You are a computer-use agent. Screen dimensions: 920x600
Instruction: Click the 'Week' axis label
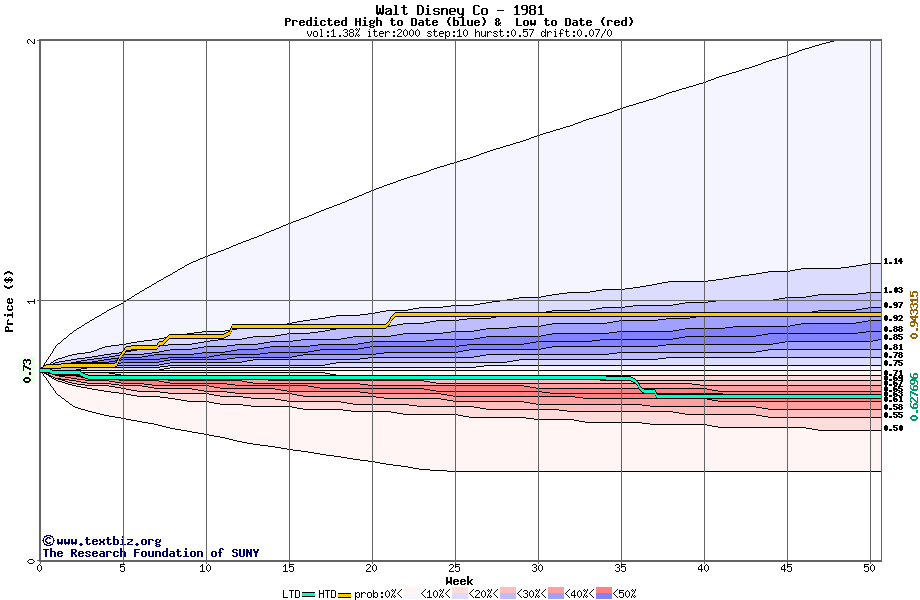(459, 581)
